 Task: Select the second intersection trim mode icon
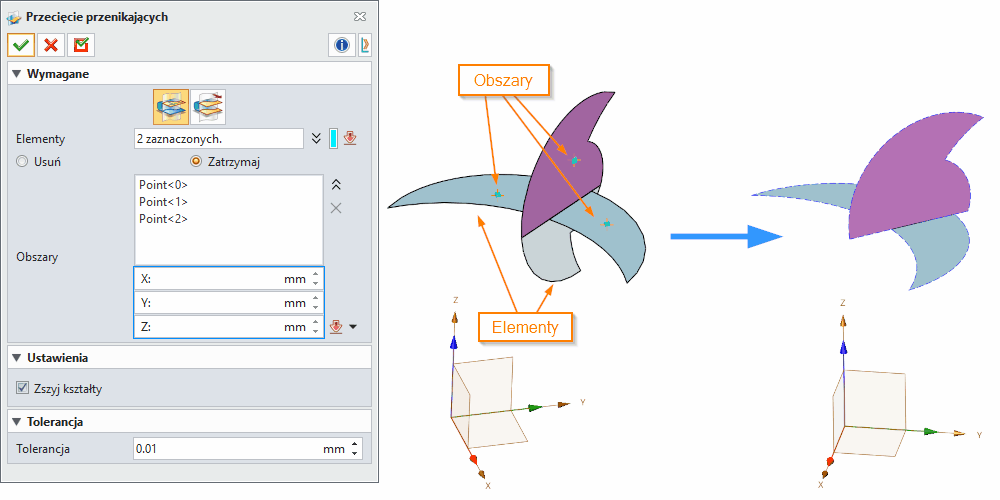[x=208, y=105]
